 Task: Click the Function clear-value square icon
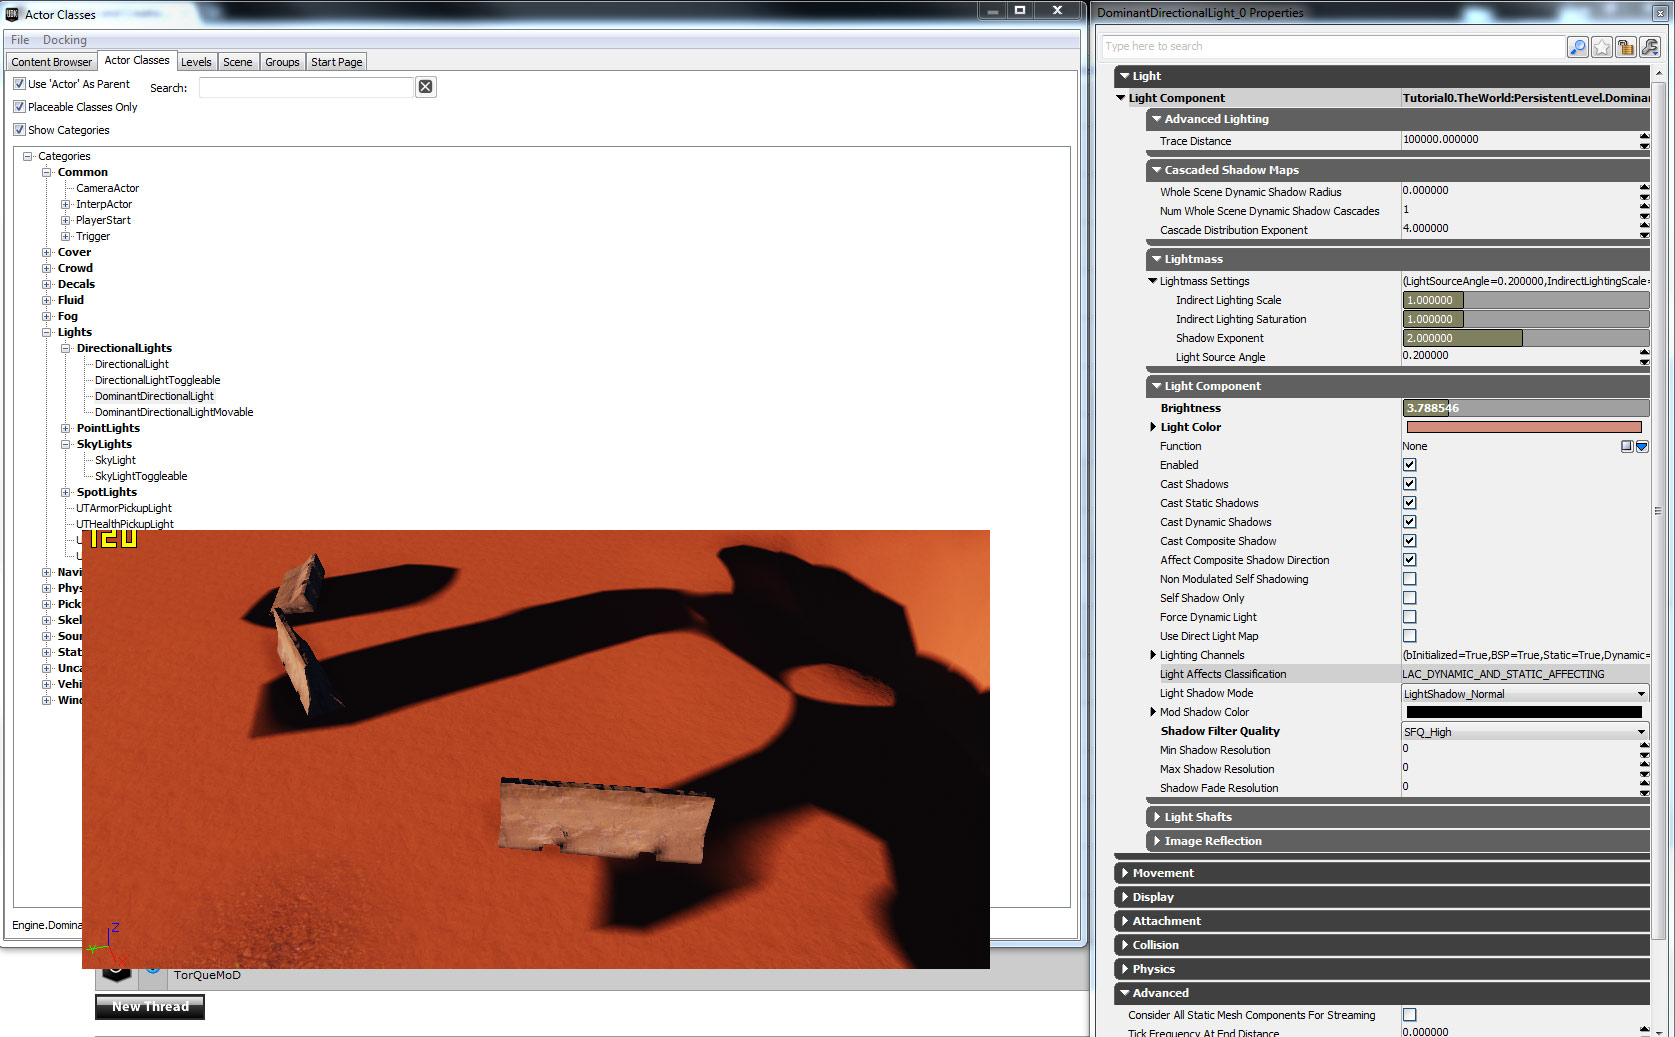[x=1627, y=446]
